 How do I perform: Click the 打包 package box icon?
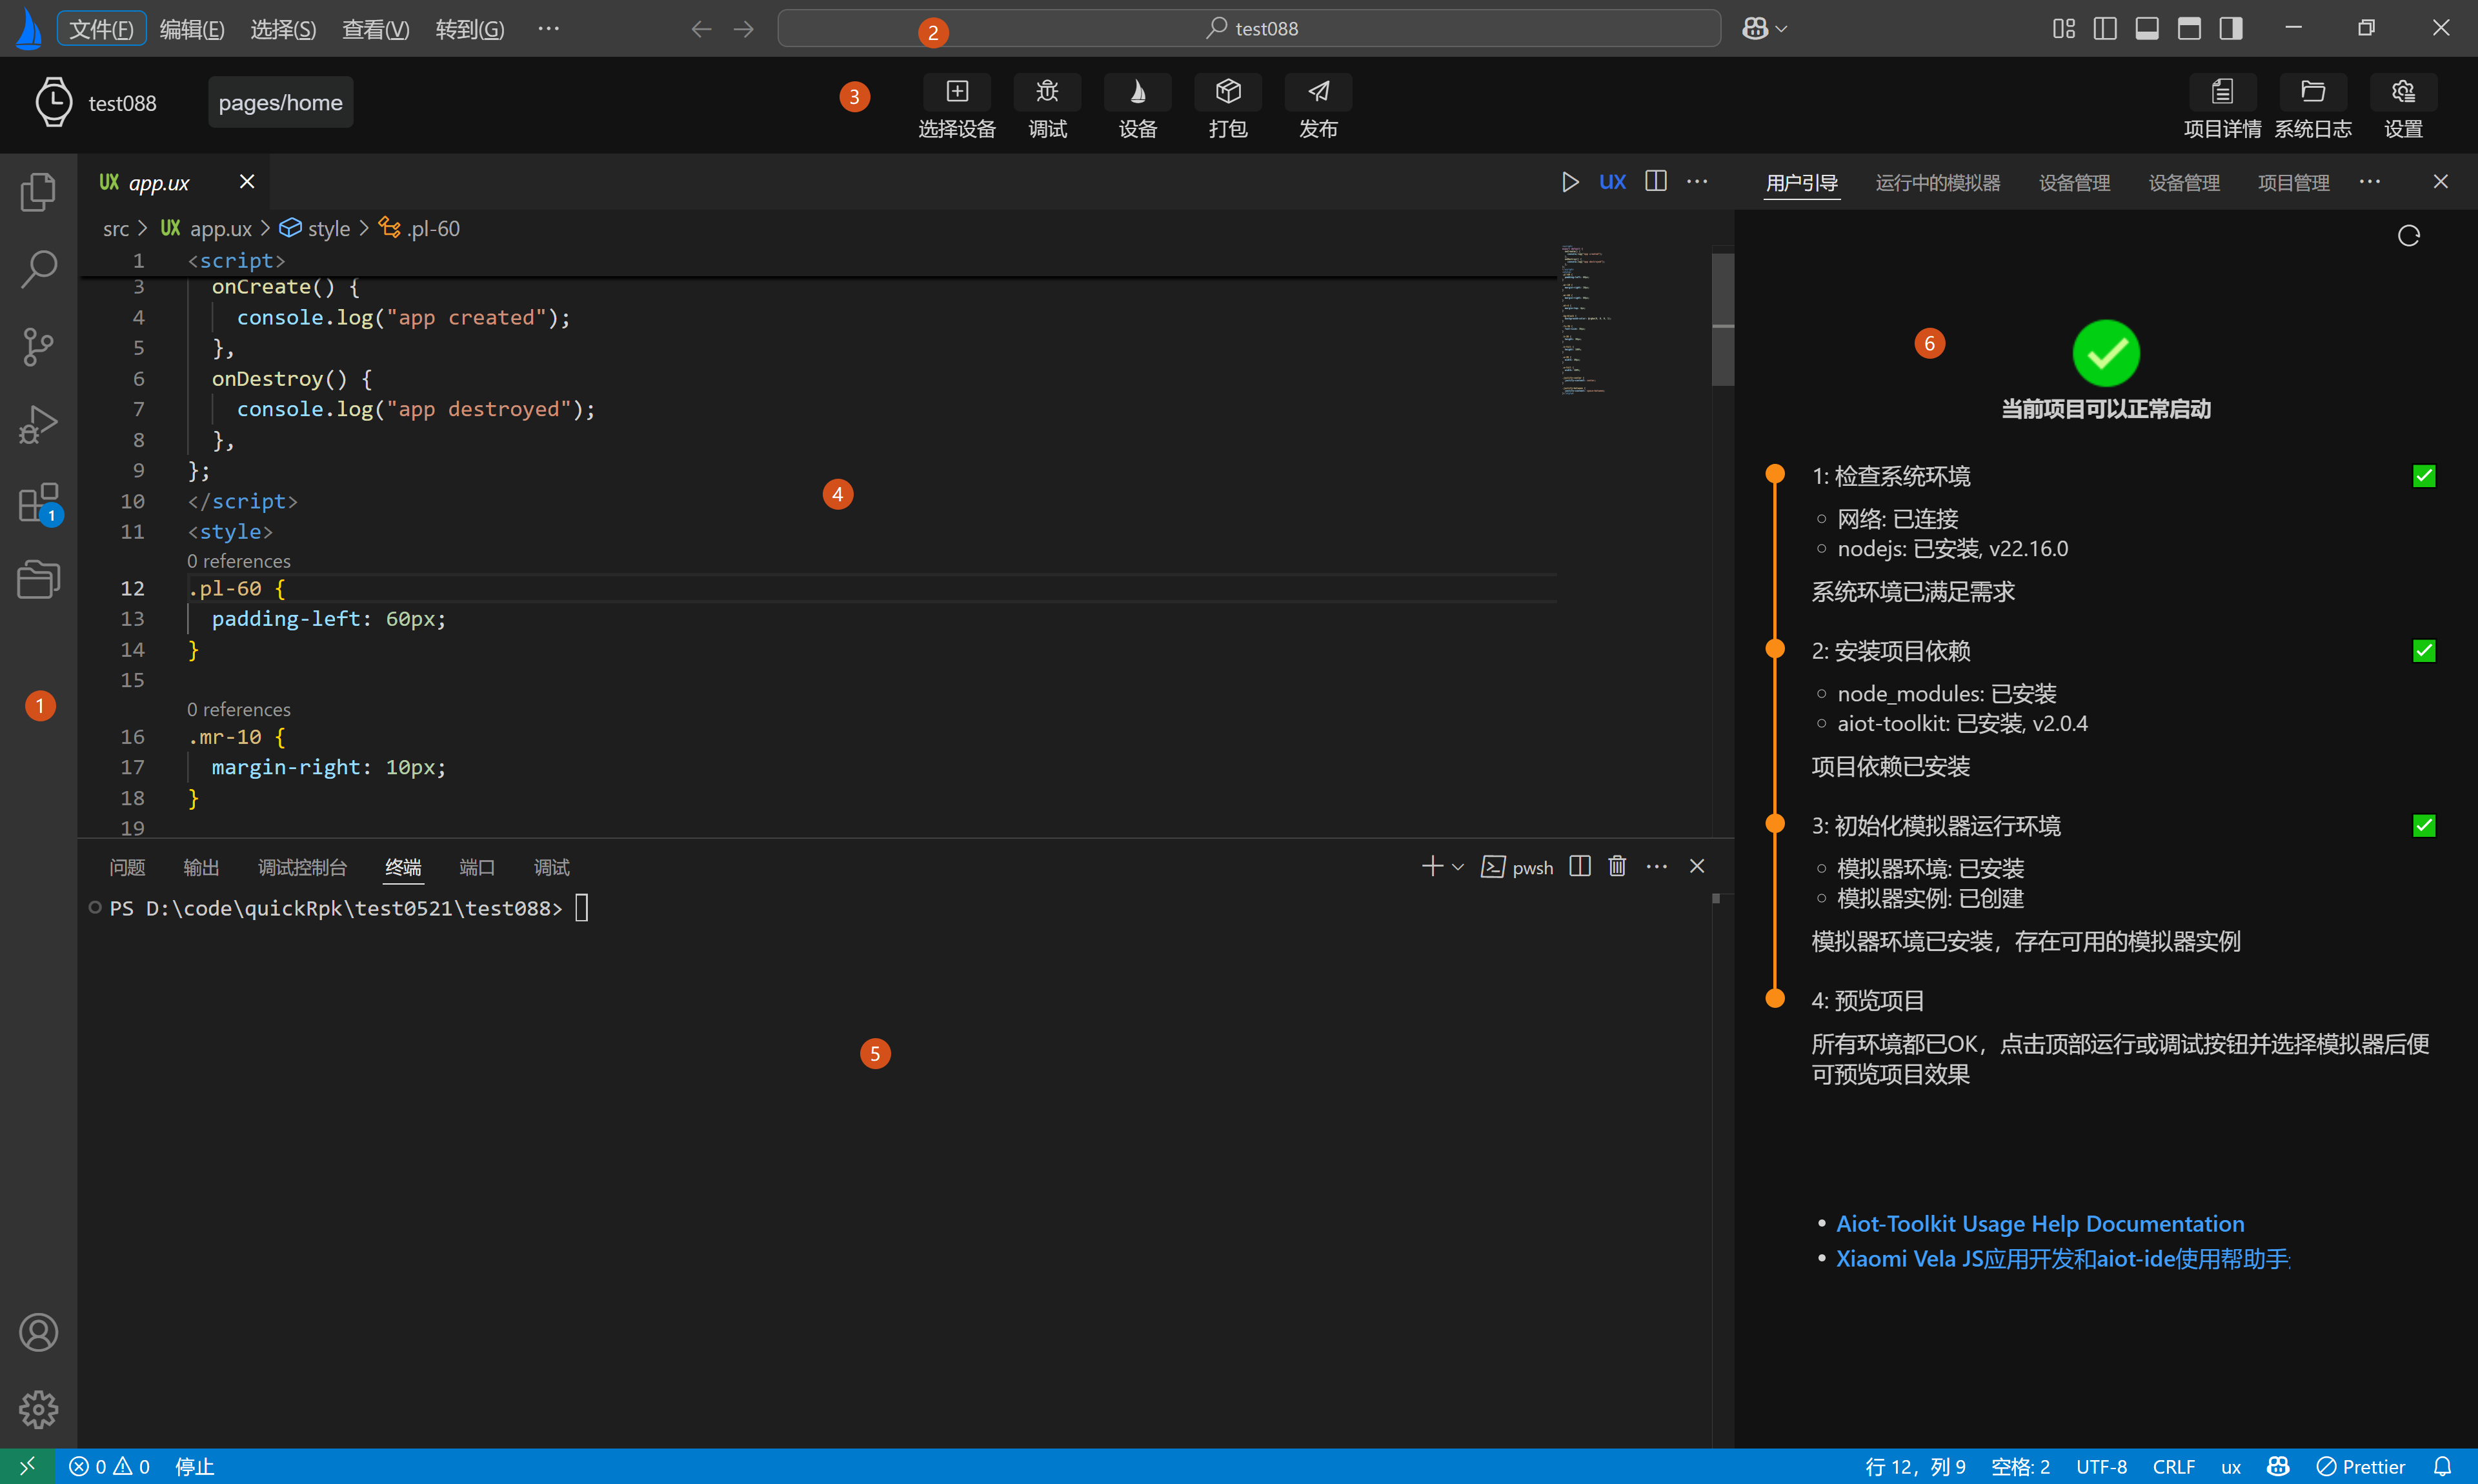[x=1227, y=92]
